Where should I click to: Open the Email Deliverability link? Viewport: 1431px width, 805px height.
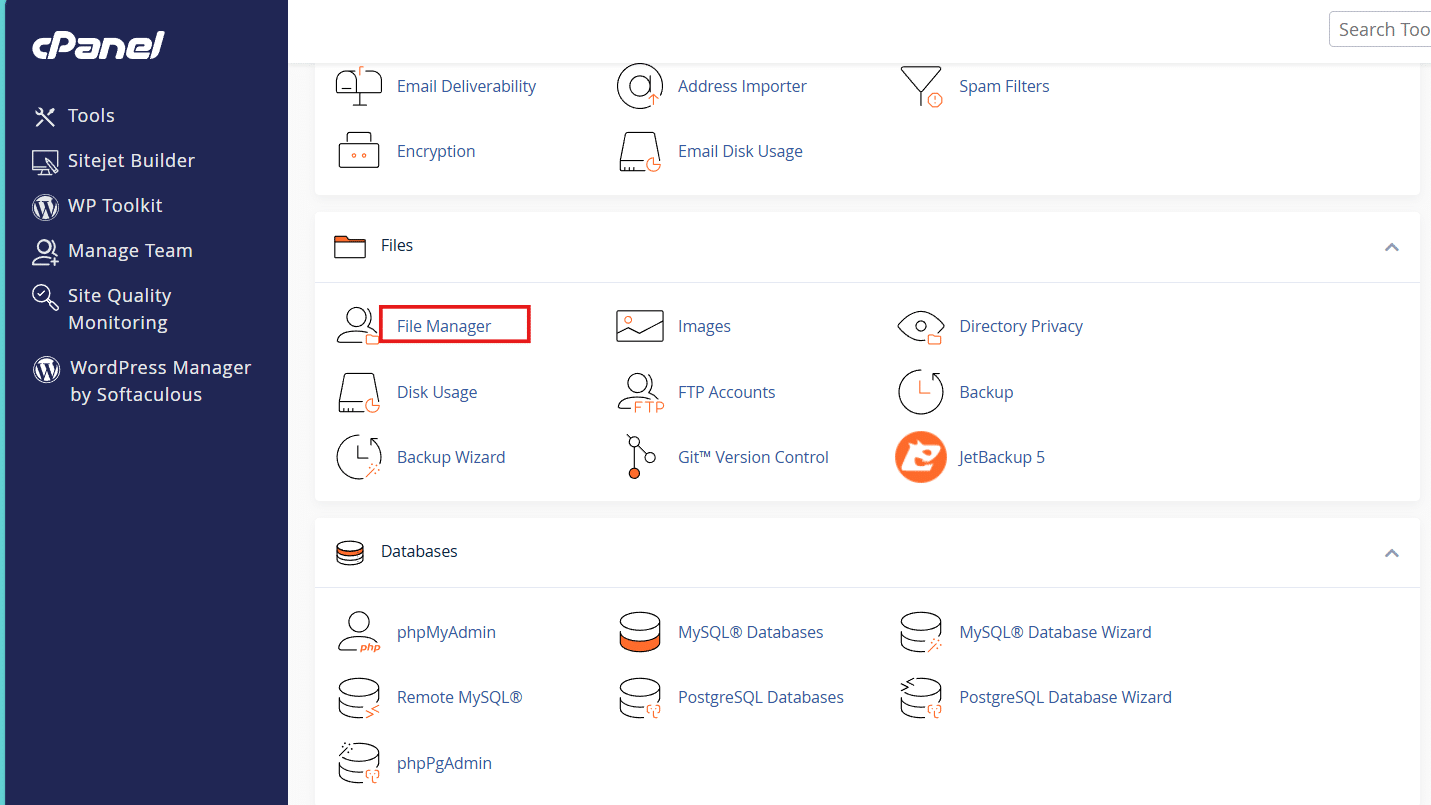click(466, 86)
